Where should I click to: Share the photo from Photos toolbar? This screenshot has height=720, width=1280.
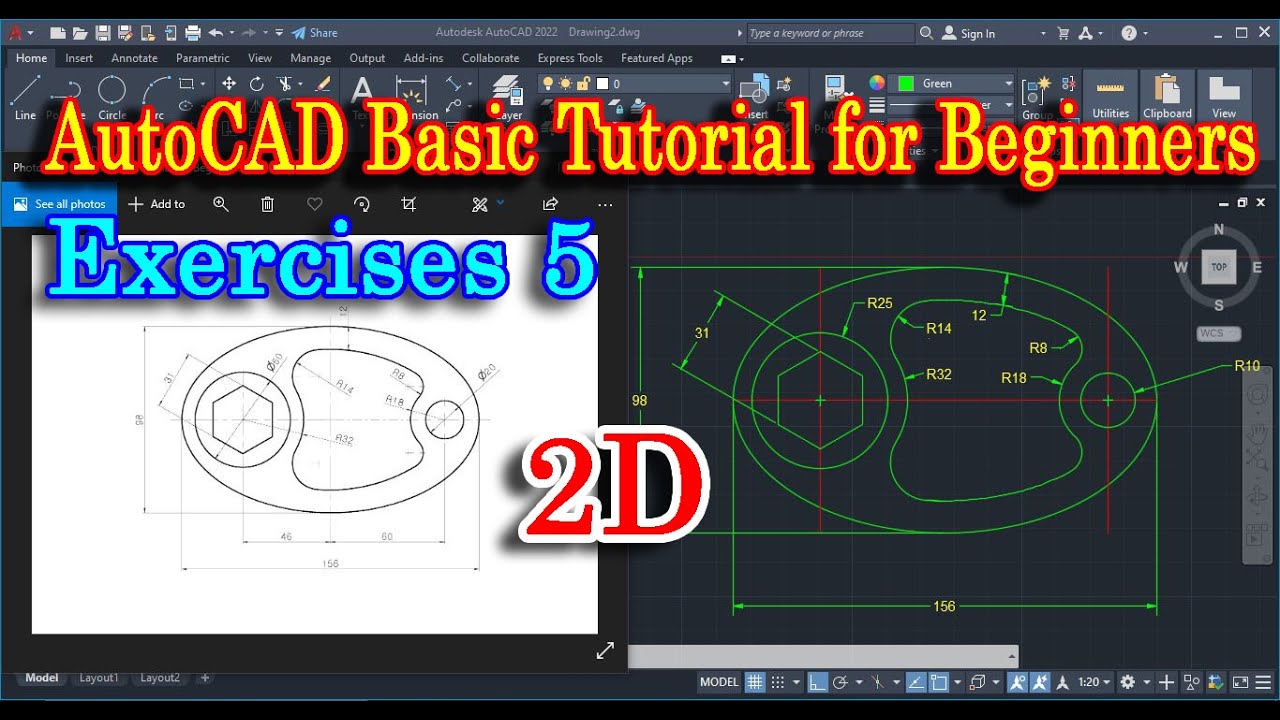tap(550, 204)
